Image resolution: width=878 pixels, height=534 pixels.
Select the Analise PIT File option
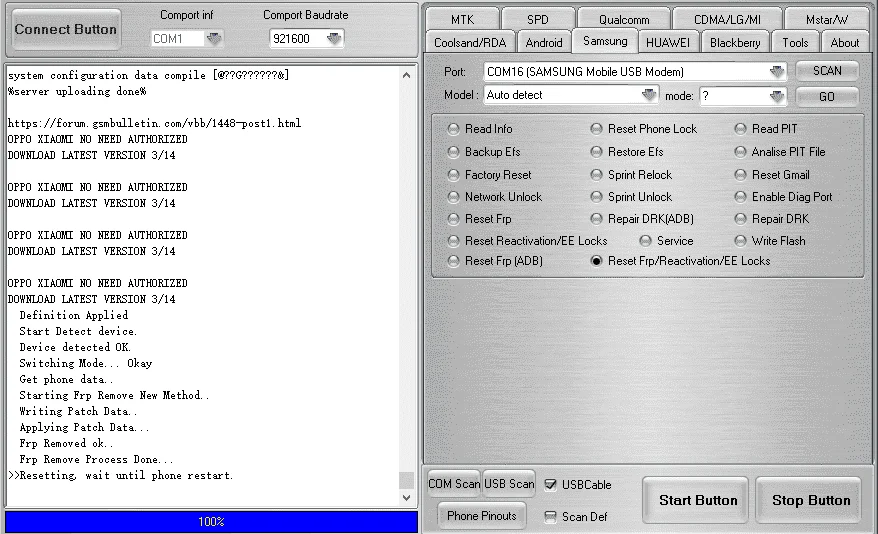(x=780, y=152)
